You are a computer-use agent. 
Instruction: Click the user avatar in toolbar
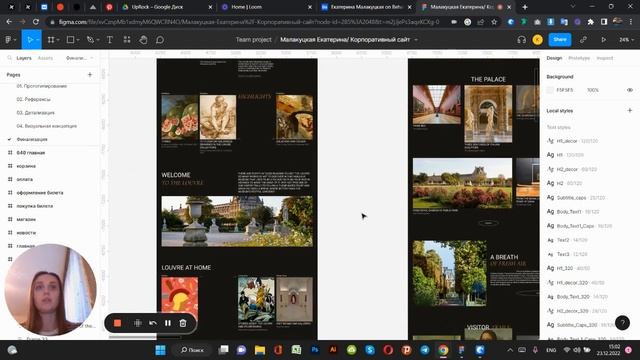point(538,40)
